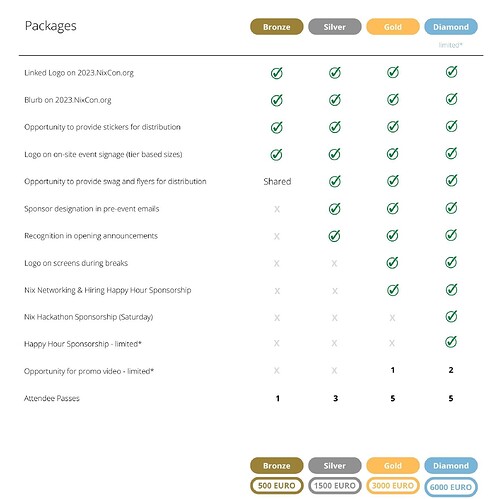Click the 3000 EURO price pill
Viewport: 502px width, 499px height.
[x=393, y=486]
